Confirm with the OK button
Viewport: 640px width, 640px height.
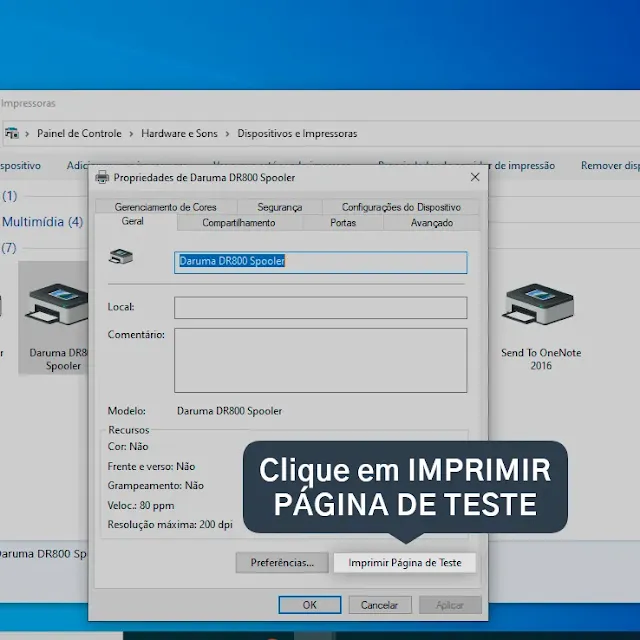click(x=310, y=604)
